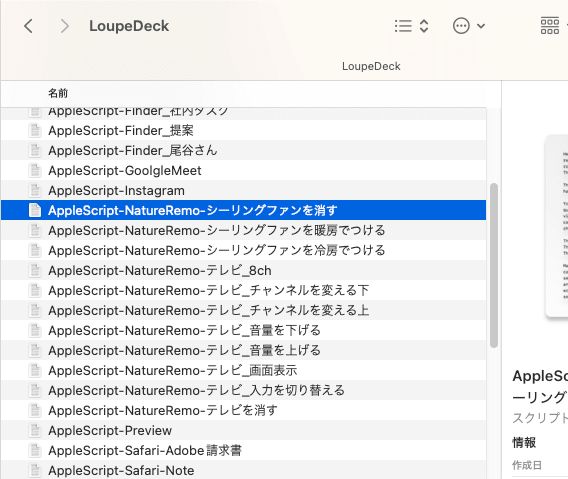
Task: Click the document preview thumbnail
Action: pyautogui.click(x=557, y=226)
